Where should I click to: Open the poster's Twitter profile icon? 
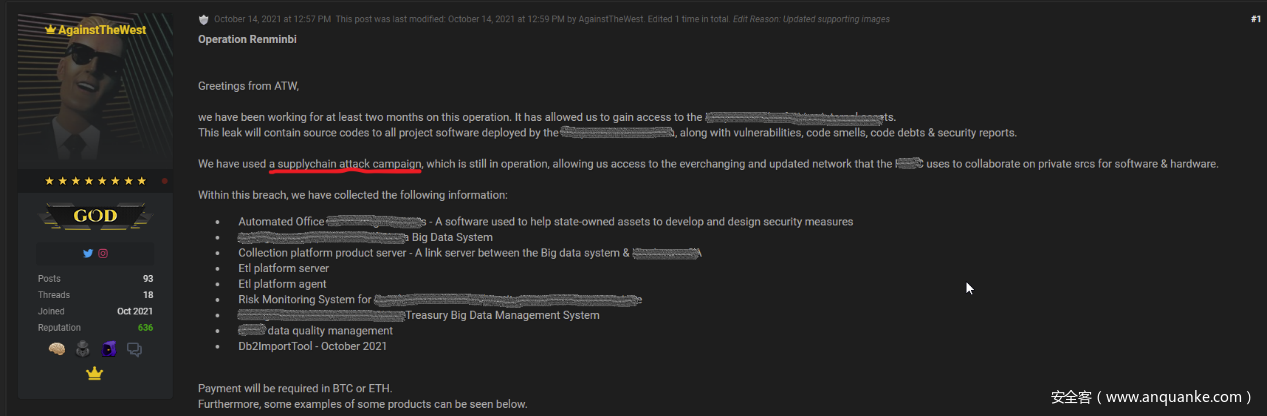[x=88, y=254]
